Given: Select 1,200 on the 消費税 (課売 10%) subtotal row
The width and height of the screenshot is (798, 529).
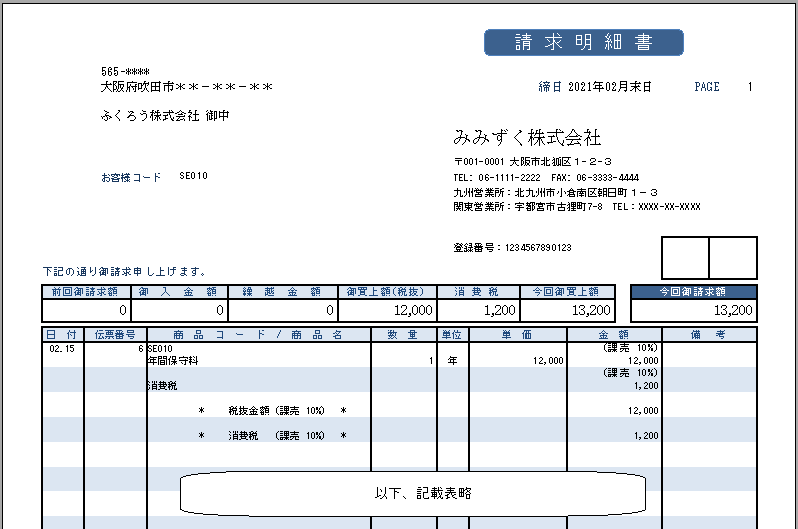Looking at the screenshot, I should pyautogui.click(x=646, y=435).
